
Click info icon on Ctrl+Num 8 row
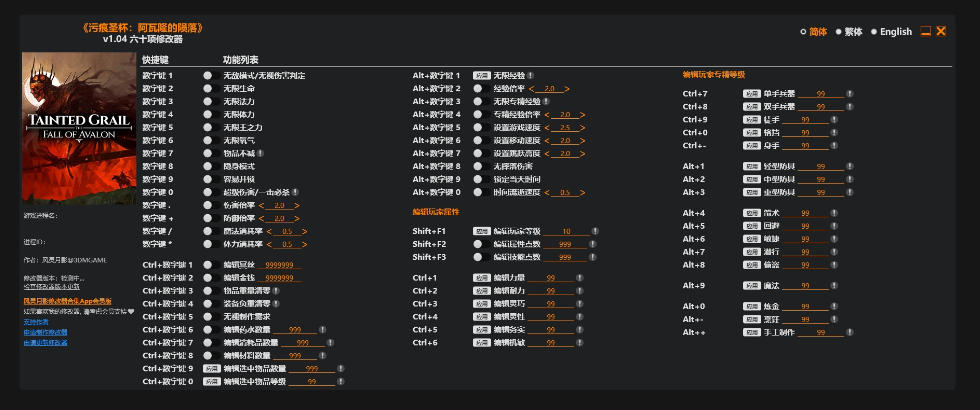pyautogui.click(x=322, y=356)
